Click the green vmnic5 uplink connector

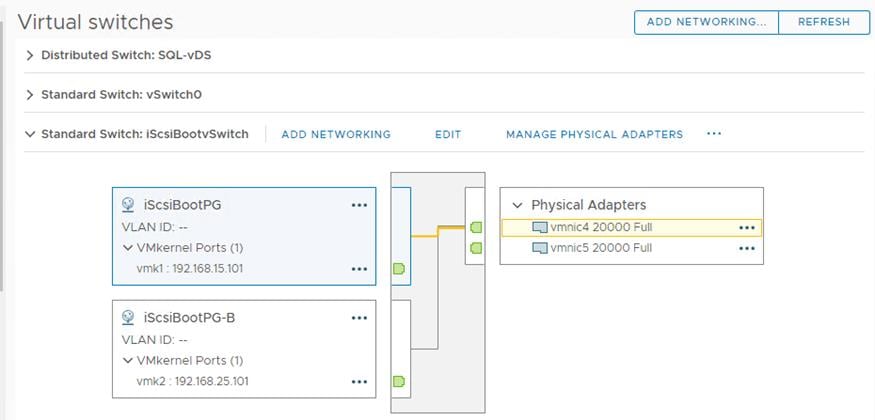(x=476, y=248)
